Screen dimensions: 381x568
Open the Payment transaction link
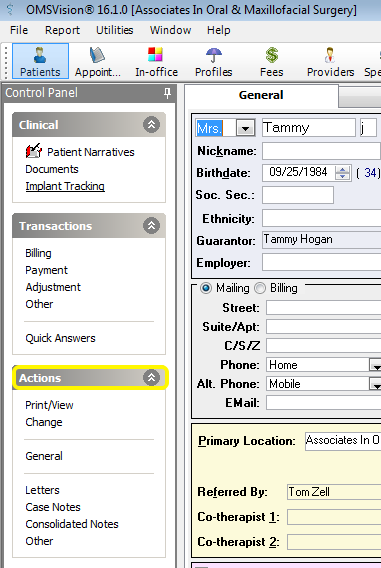[x=46, y=270]
